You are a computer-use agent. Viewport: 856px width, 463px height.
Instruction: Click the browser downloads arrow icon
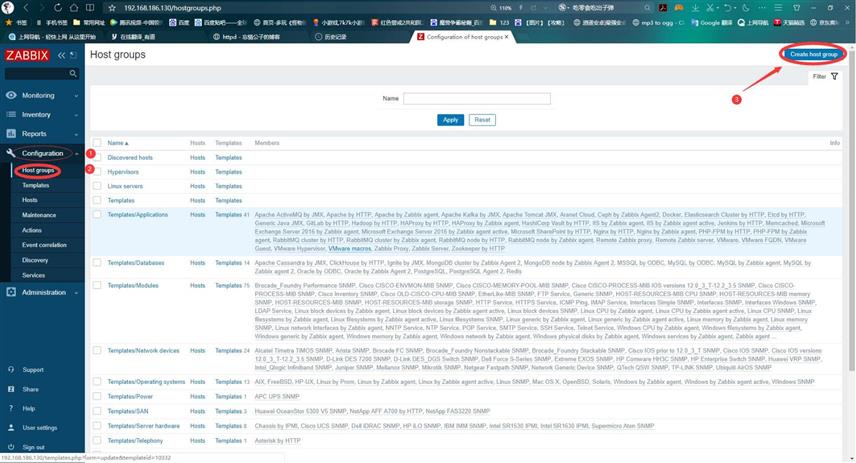point(695,8)
